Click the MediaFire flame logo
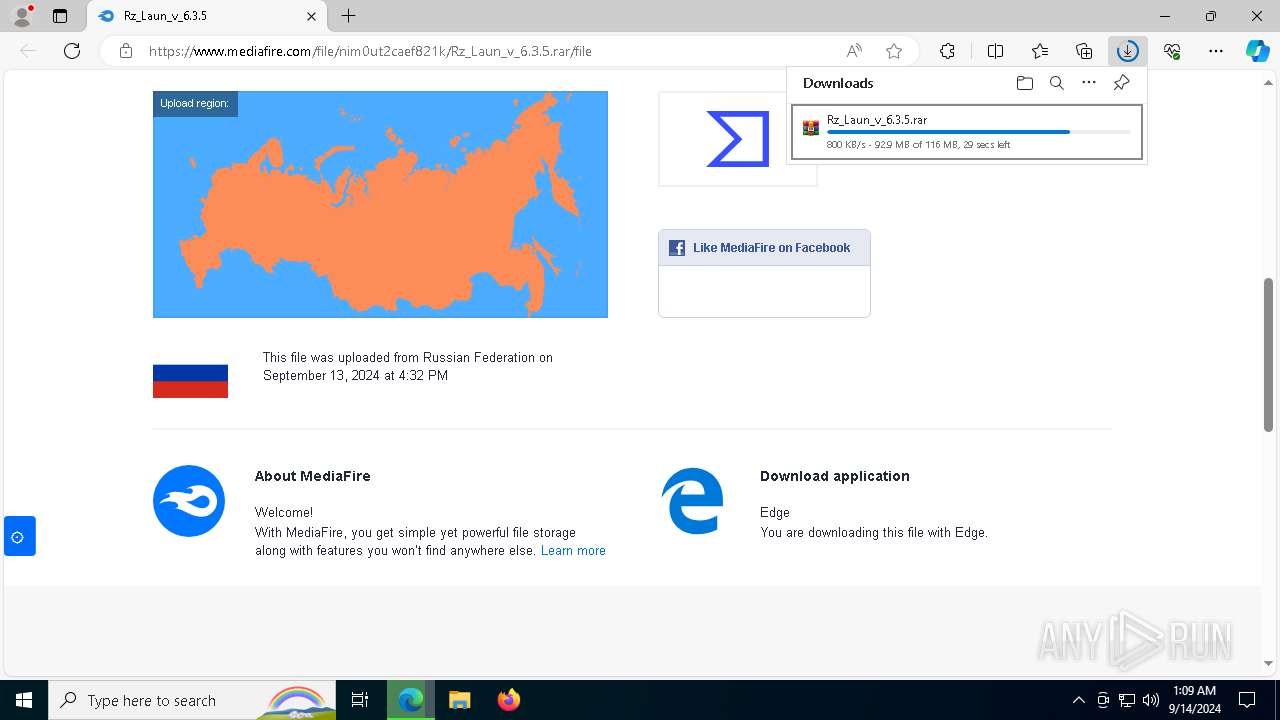 pos(189,501)
